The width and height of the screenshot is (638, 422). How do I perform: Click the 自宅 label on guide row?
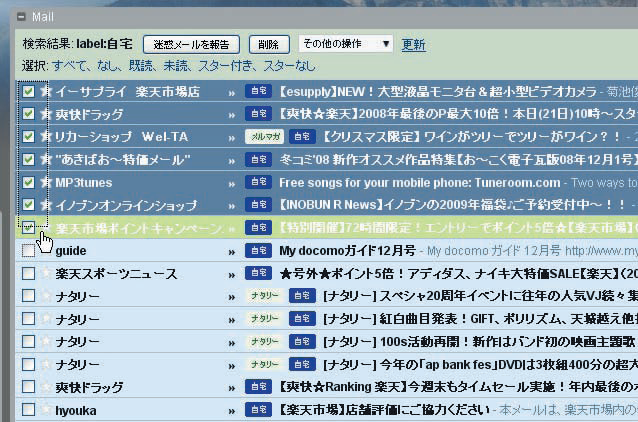[x=258, y=250]
